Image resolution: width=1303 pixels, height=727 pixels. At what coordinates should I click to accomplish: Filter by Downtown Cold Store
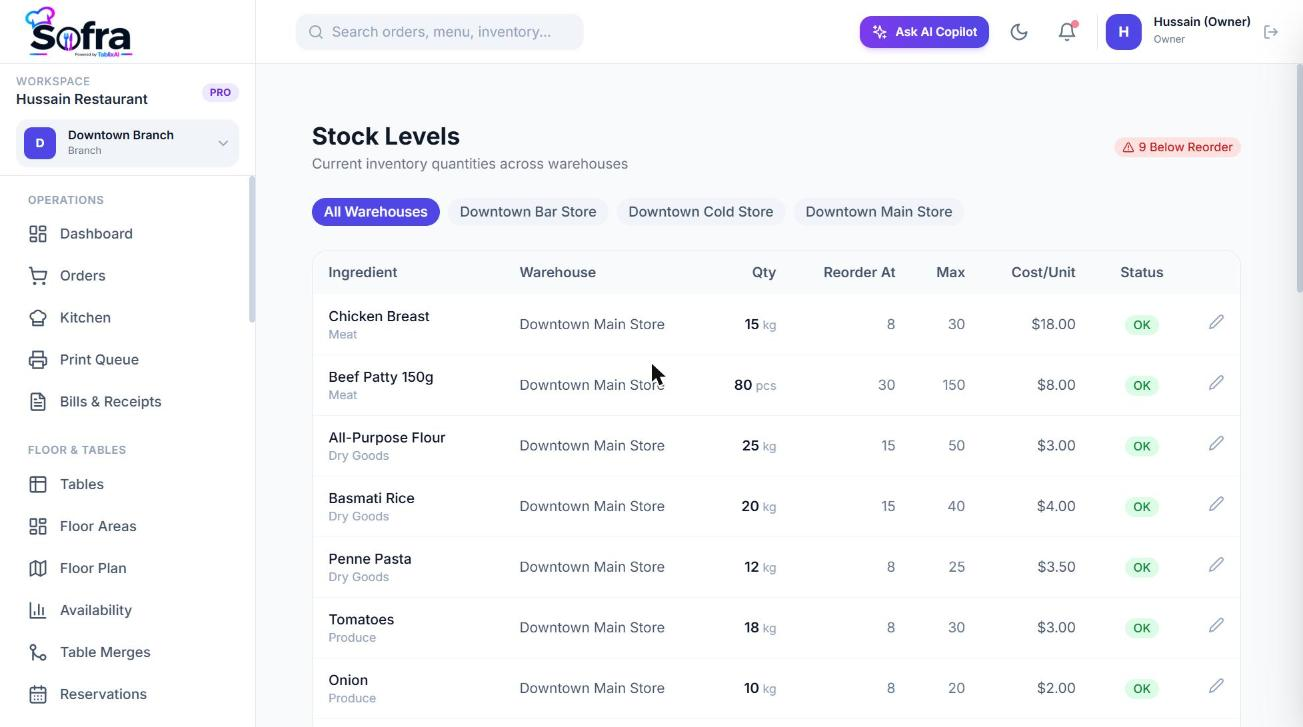pyautogui.click(x=700, y=212)
